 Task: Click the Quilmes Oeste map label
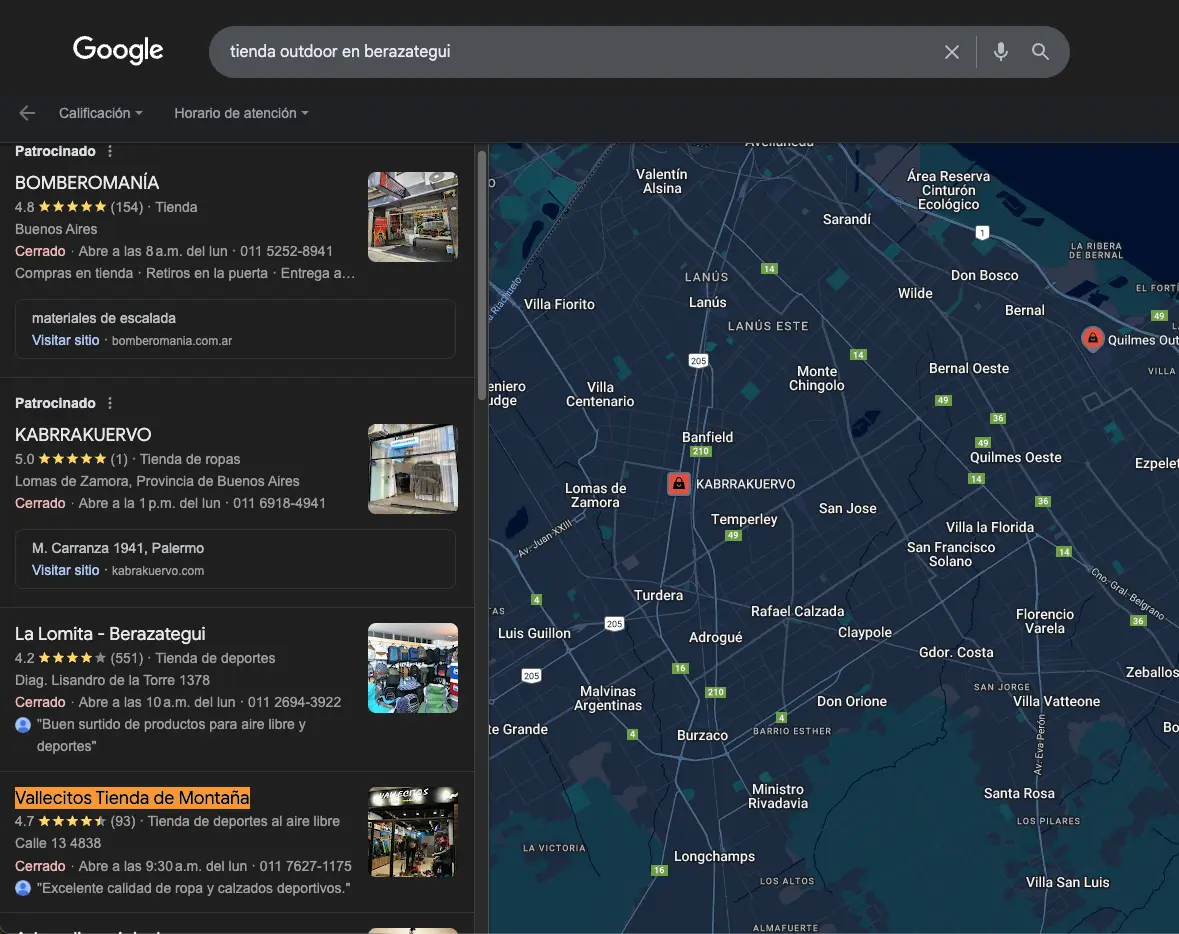(x=1015, y=457)
